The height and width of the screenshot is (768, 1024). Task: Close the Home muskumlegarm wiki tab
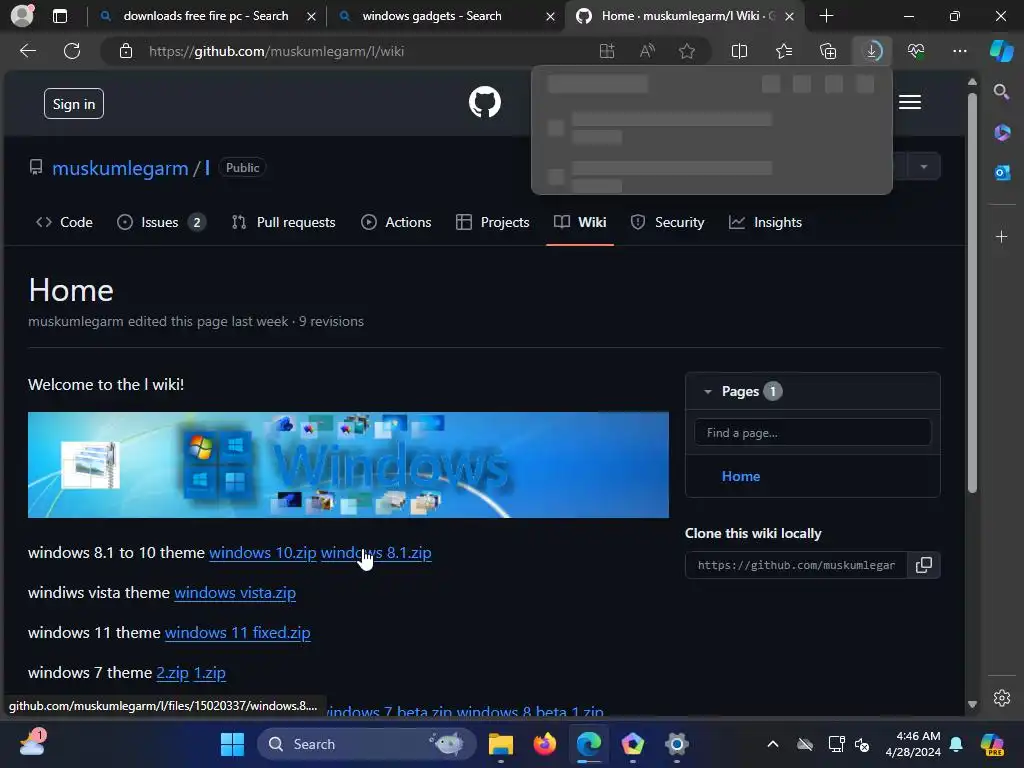790,16
